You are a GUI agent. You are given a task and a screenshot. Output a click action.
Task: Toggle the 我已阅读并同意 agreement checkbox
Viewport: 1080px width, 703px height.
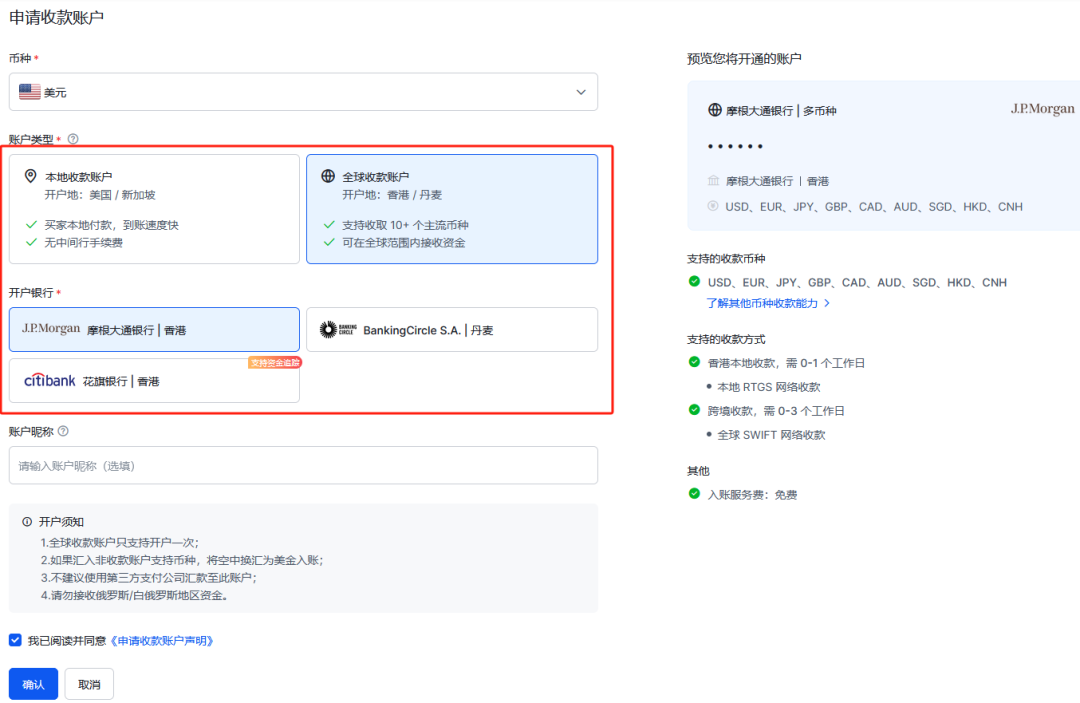(x=15, y=640)
